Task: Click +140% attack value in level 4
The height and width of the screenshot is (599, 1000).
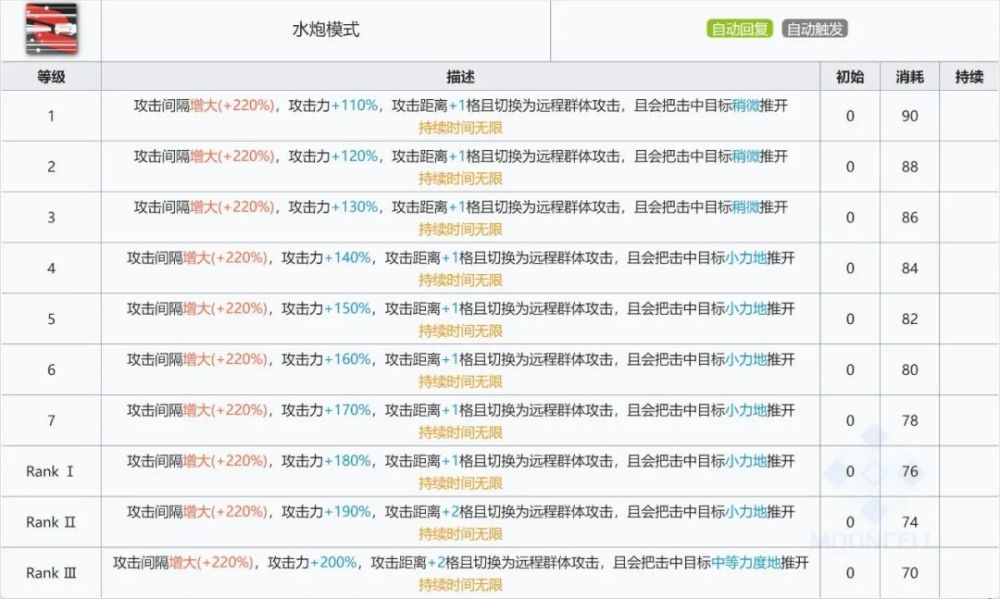Action: [348, 258]
